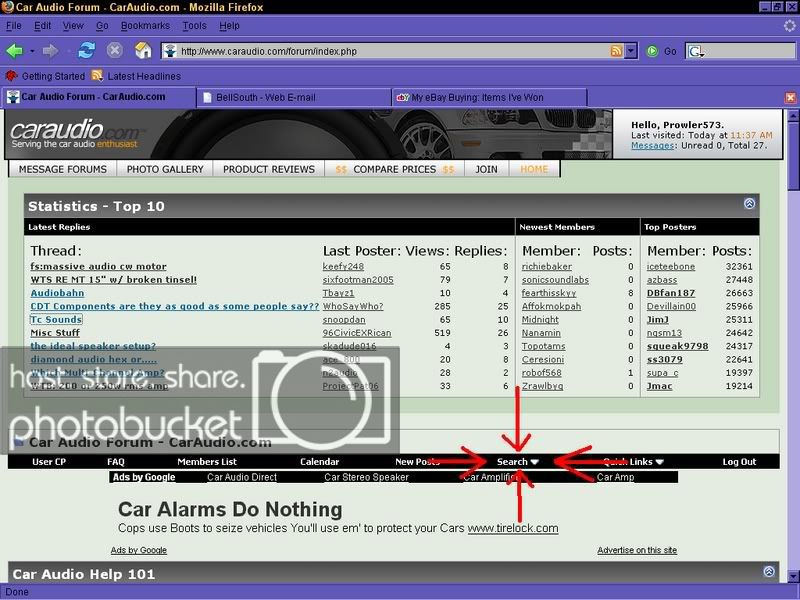View top poster DBfan187

click(670, 293)
